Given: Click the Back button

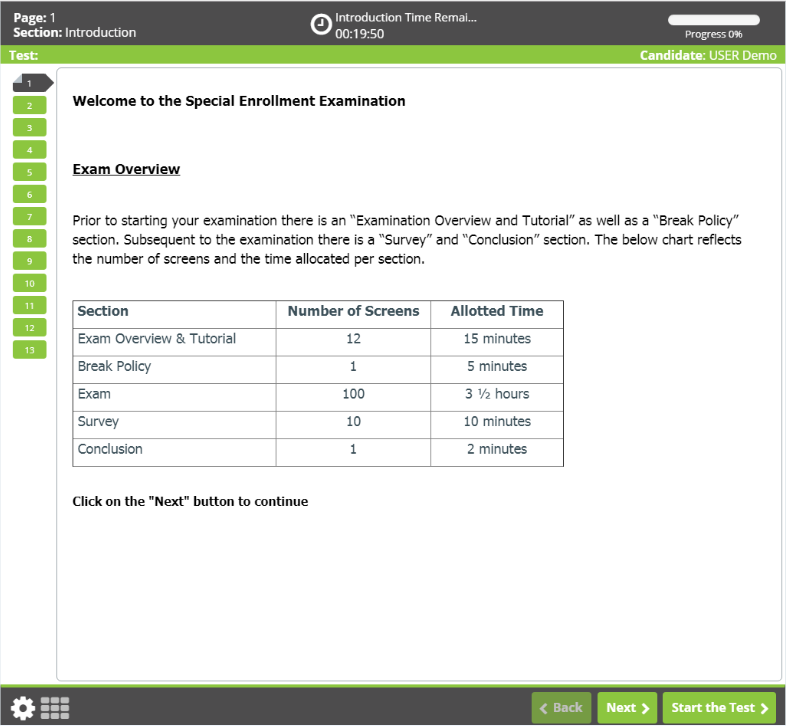Looking at the screenshot, I should (x=561, y=708).
